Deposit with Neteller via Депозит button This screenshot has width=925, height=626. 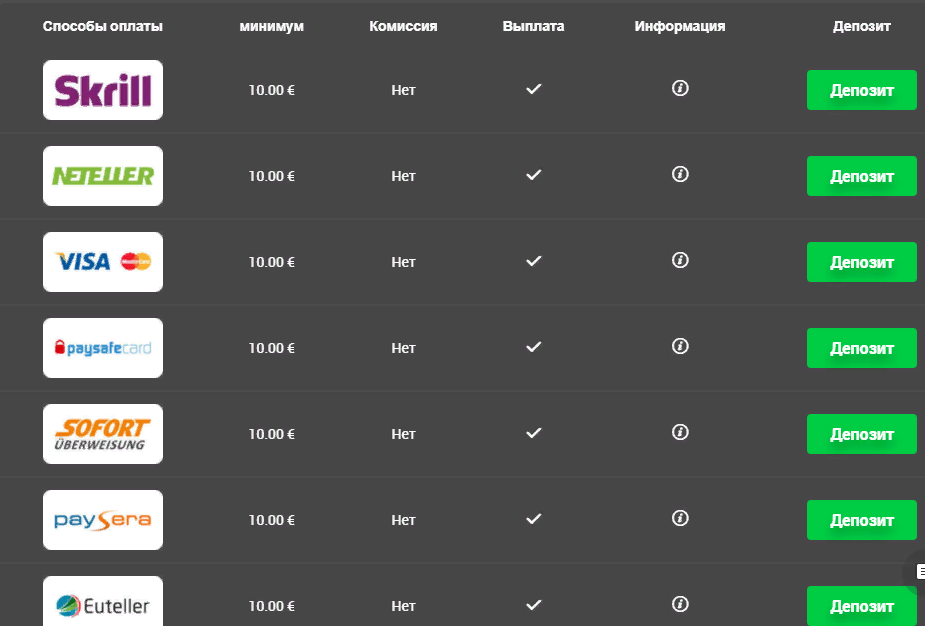point(861,176)
